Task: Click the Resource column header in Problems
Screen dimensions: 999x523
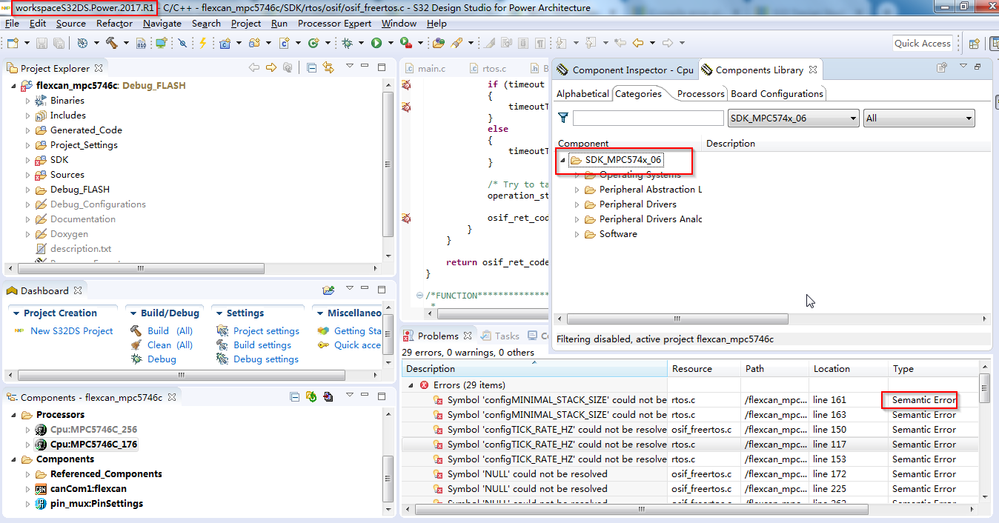Action: [703, 368]
